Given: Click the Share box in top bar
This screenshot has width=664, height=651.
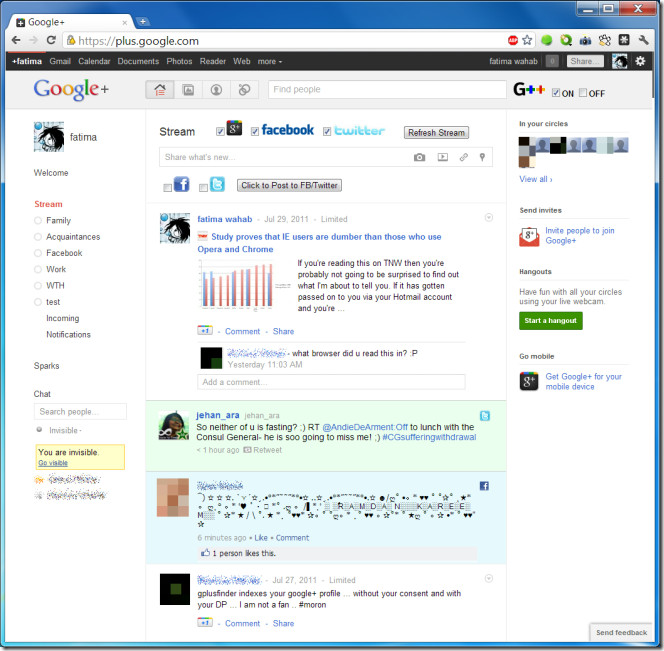Looking at the screenshot, I should (586, 61).
